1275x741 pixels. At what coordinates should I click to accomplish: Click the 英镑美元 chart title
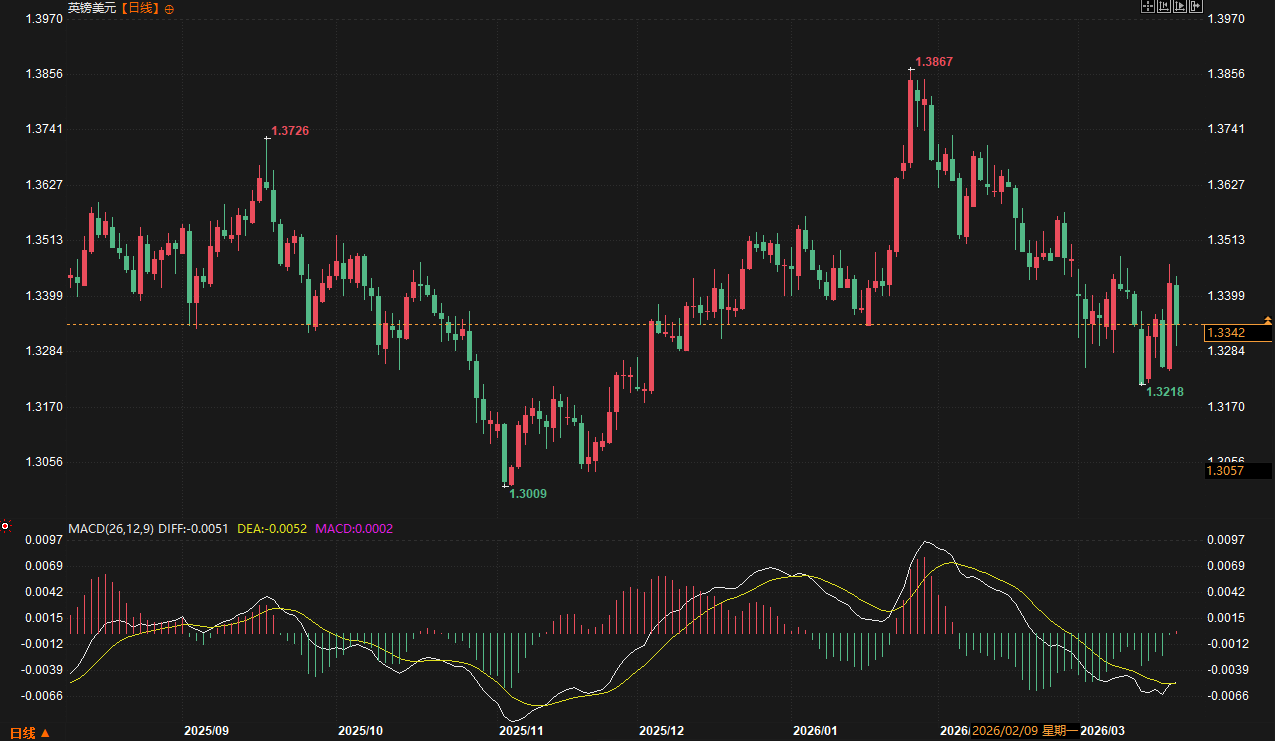pos(92,8)
